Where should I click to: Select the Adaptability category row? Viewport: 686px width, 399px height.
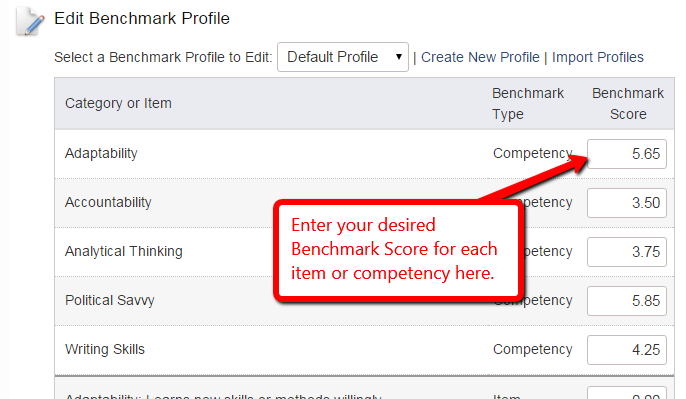pos(364,154)
